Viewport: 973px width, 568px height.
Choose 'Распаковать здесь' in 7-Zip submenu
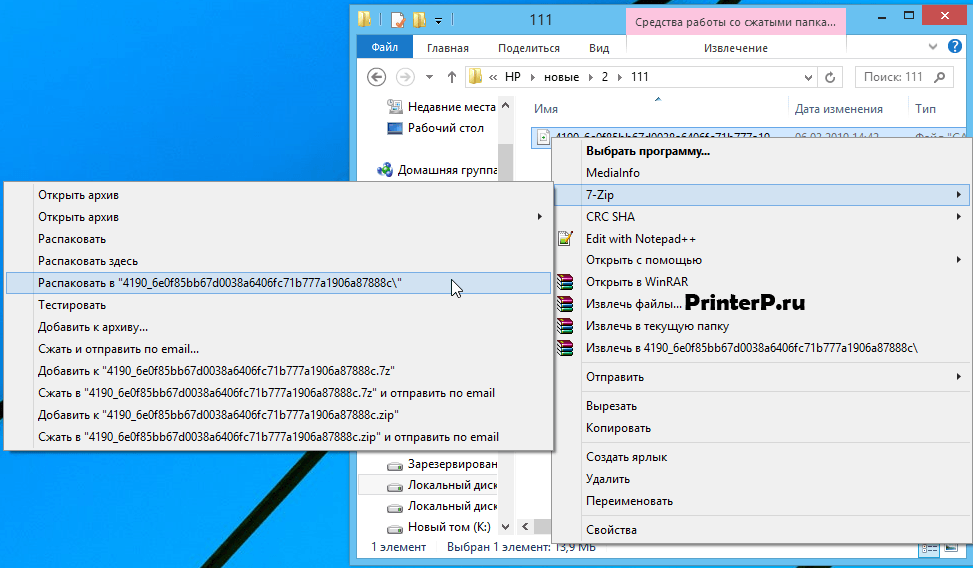tap(88, 261)
